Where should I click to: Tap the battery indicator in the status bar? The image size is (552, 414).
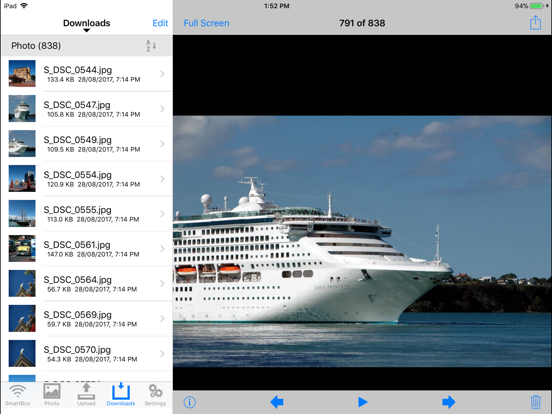pyautogui.click(x=537, y=6)
